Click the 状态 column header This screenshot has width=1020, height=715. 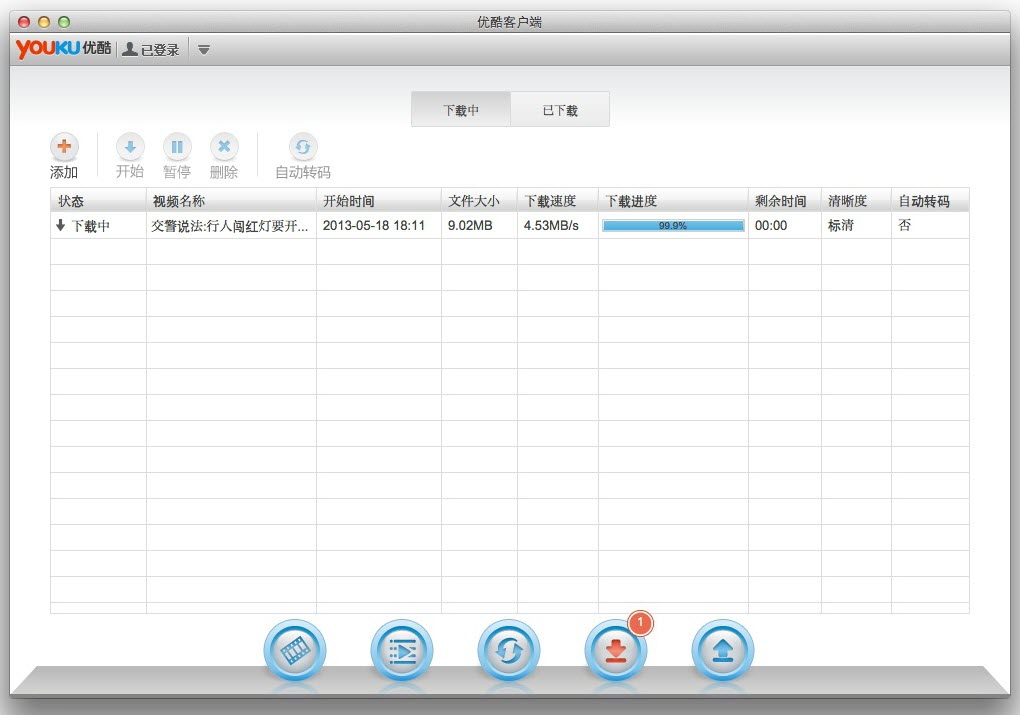pos(98,201)
